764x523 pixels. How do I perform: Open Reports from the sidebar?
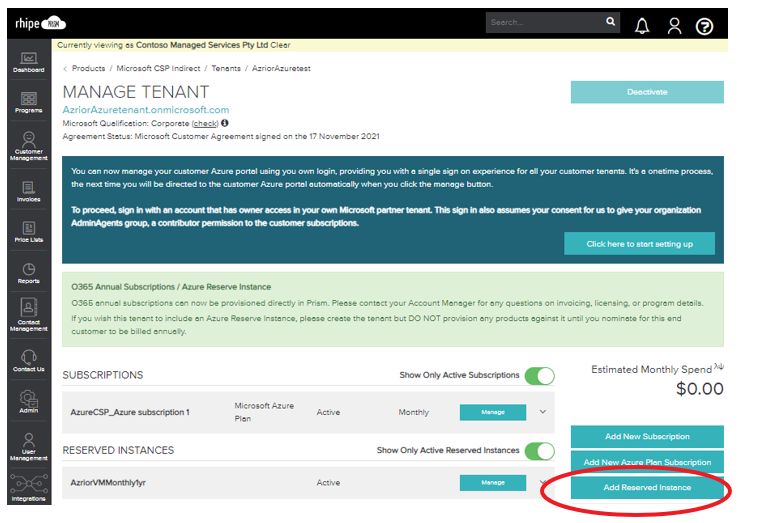28,273
